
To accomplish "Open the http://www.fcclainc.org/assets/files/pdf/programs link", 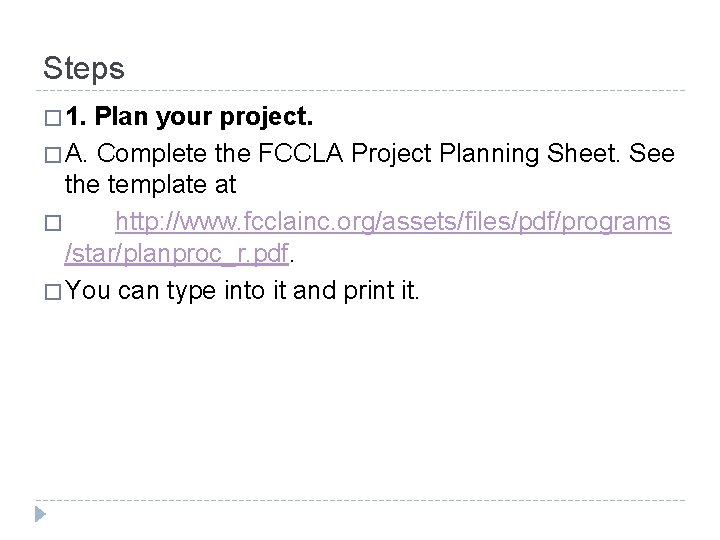I will click(x=393, y=222).
